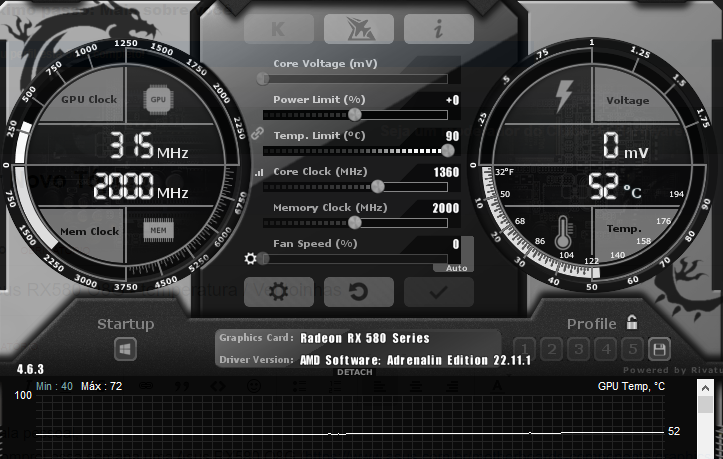Click the Core Clock slider handle
This screenshot has width=723, height=459.
click(378, 186)
